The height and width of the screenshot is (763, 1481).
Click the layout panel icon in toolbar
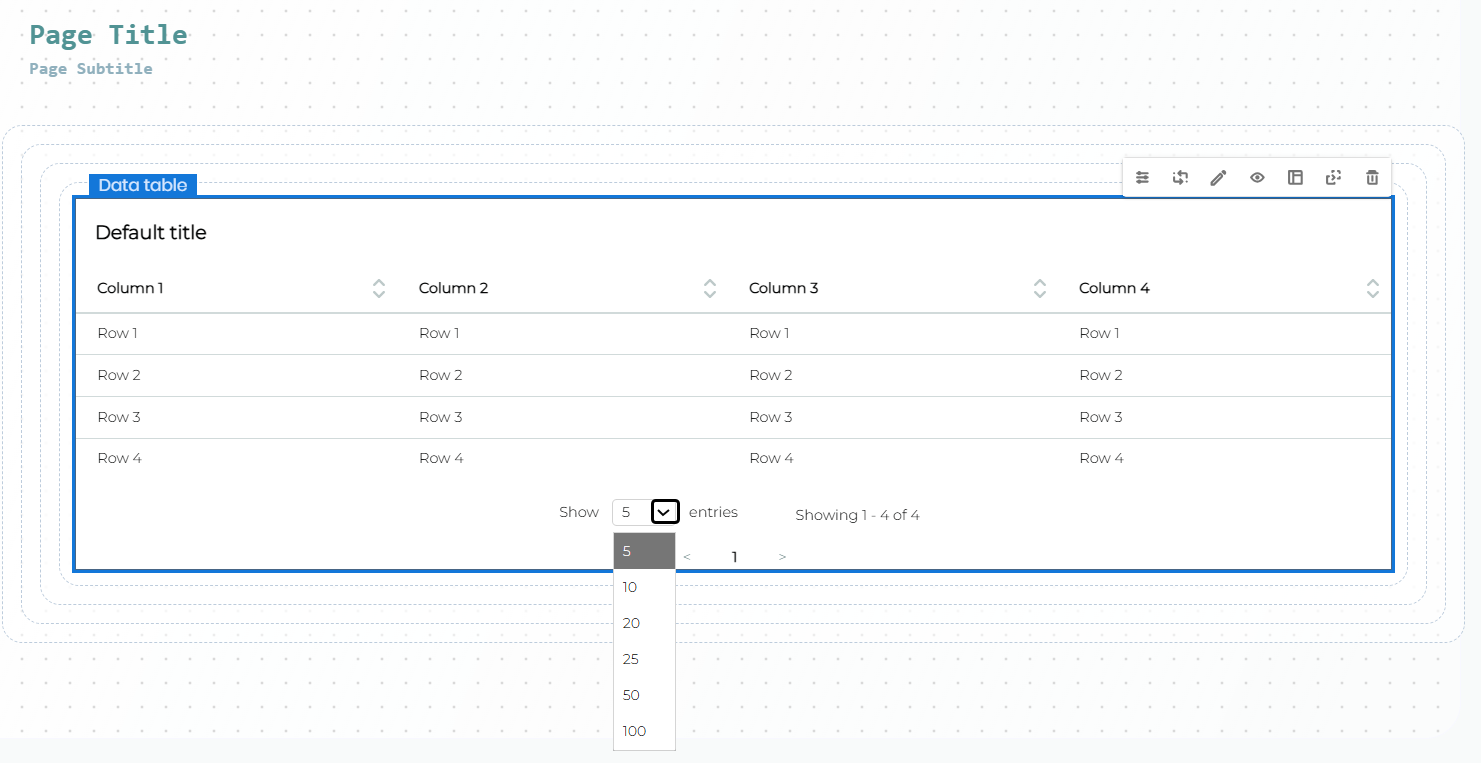(1295, 178)
